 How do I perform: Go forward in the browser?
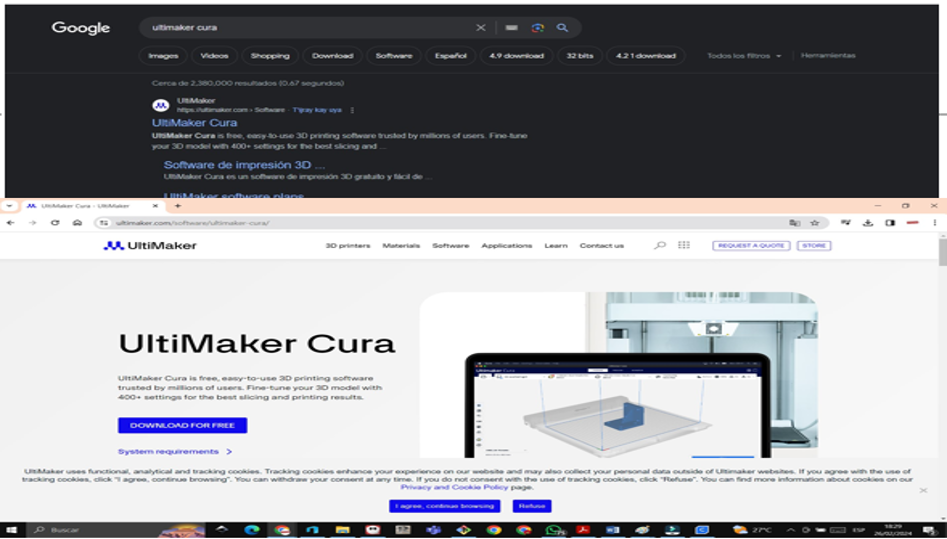pyautogui.click(x=33, y=223)
